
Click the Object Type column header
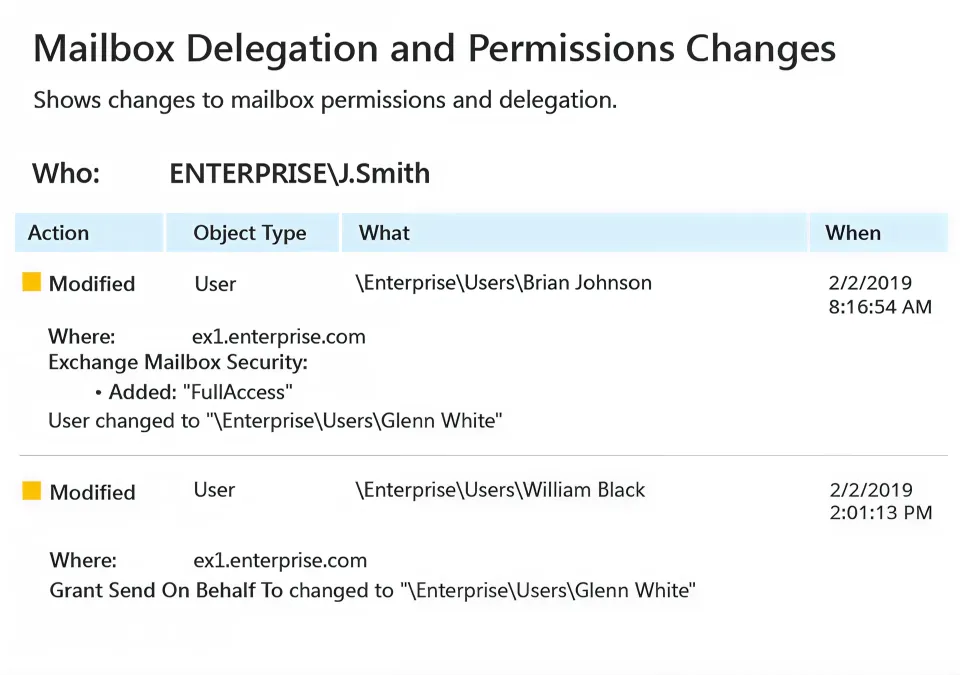coord(250,233)
